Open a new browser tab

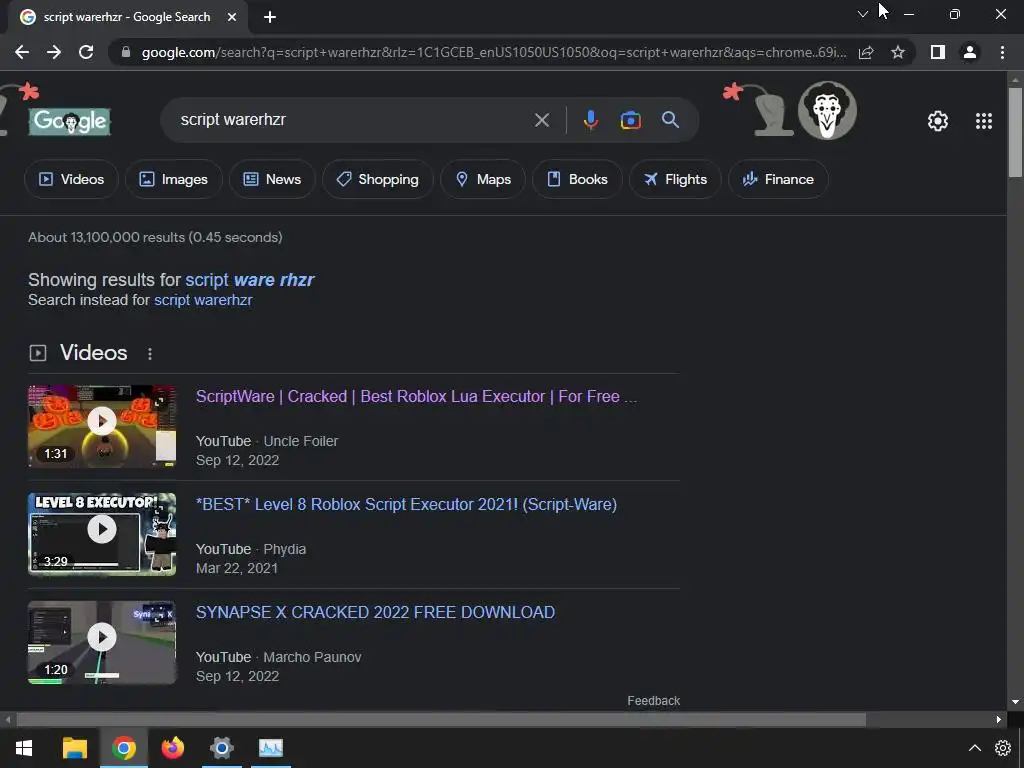(270, 17)
